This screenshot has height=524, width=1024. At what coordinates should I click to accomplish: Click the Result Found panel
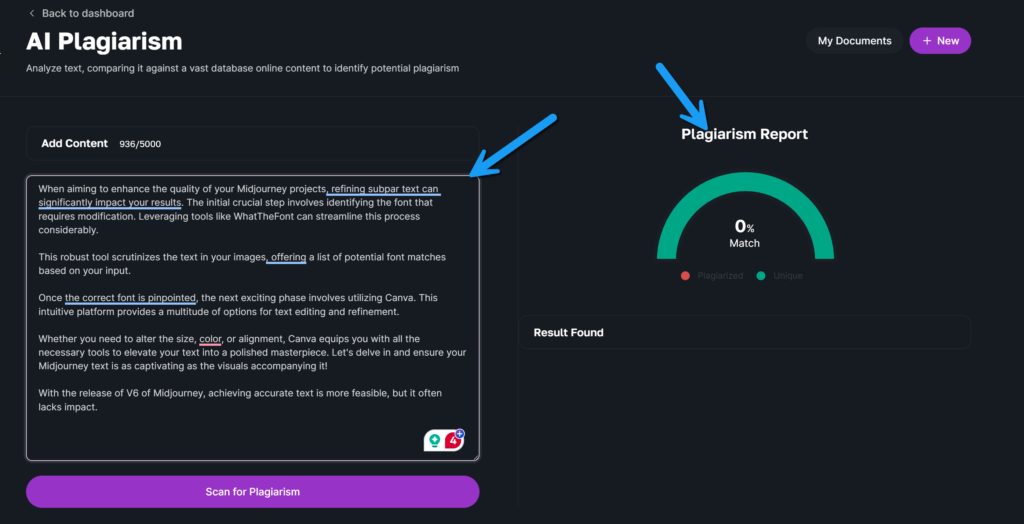click(x=744, y=332)
